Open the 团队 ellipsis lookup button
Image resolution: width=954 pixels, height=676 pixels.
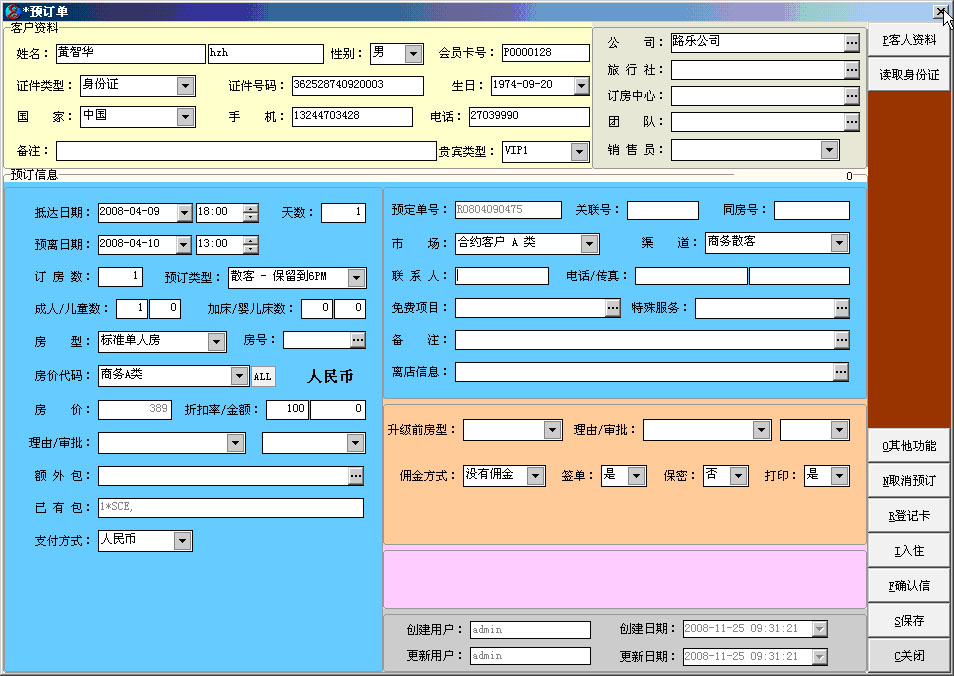pos(851,122)
